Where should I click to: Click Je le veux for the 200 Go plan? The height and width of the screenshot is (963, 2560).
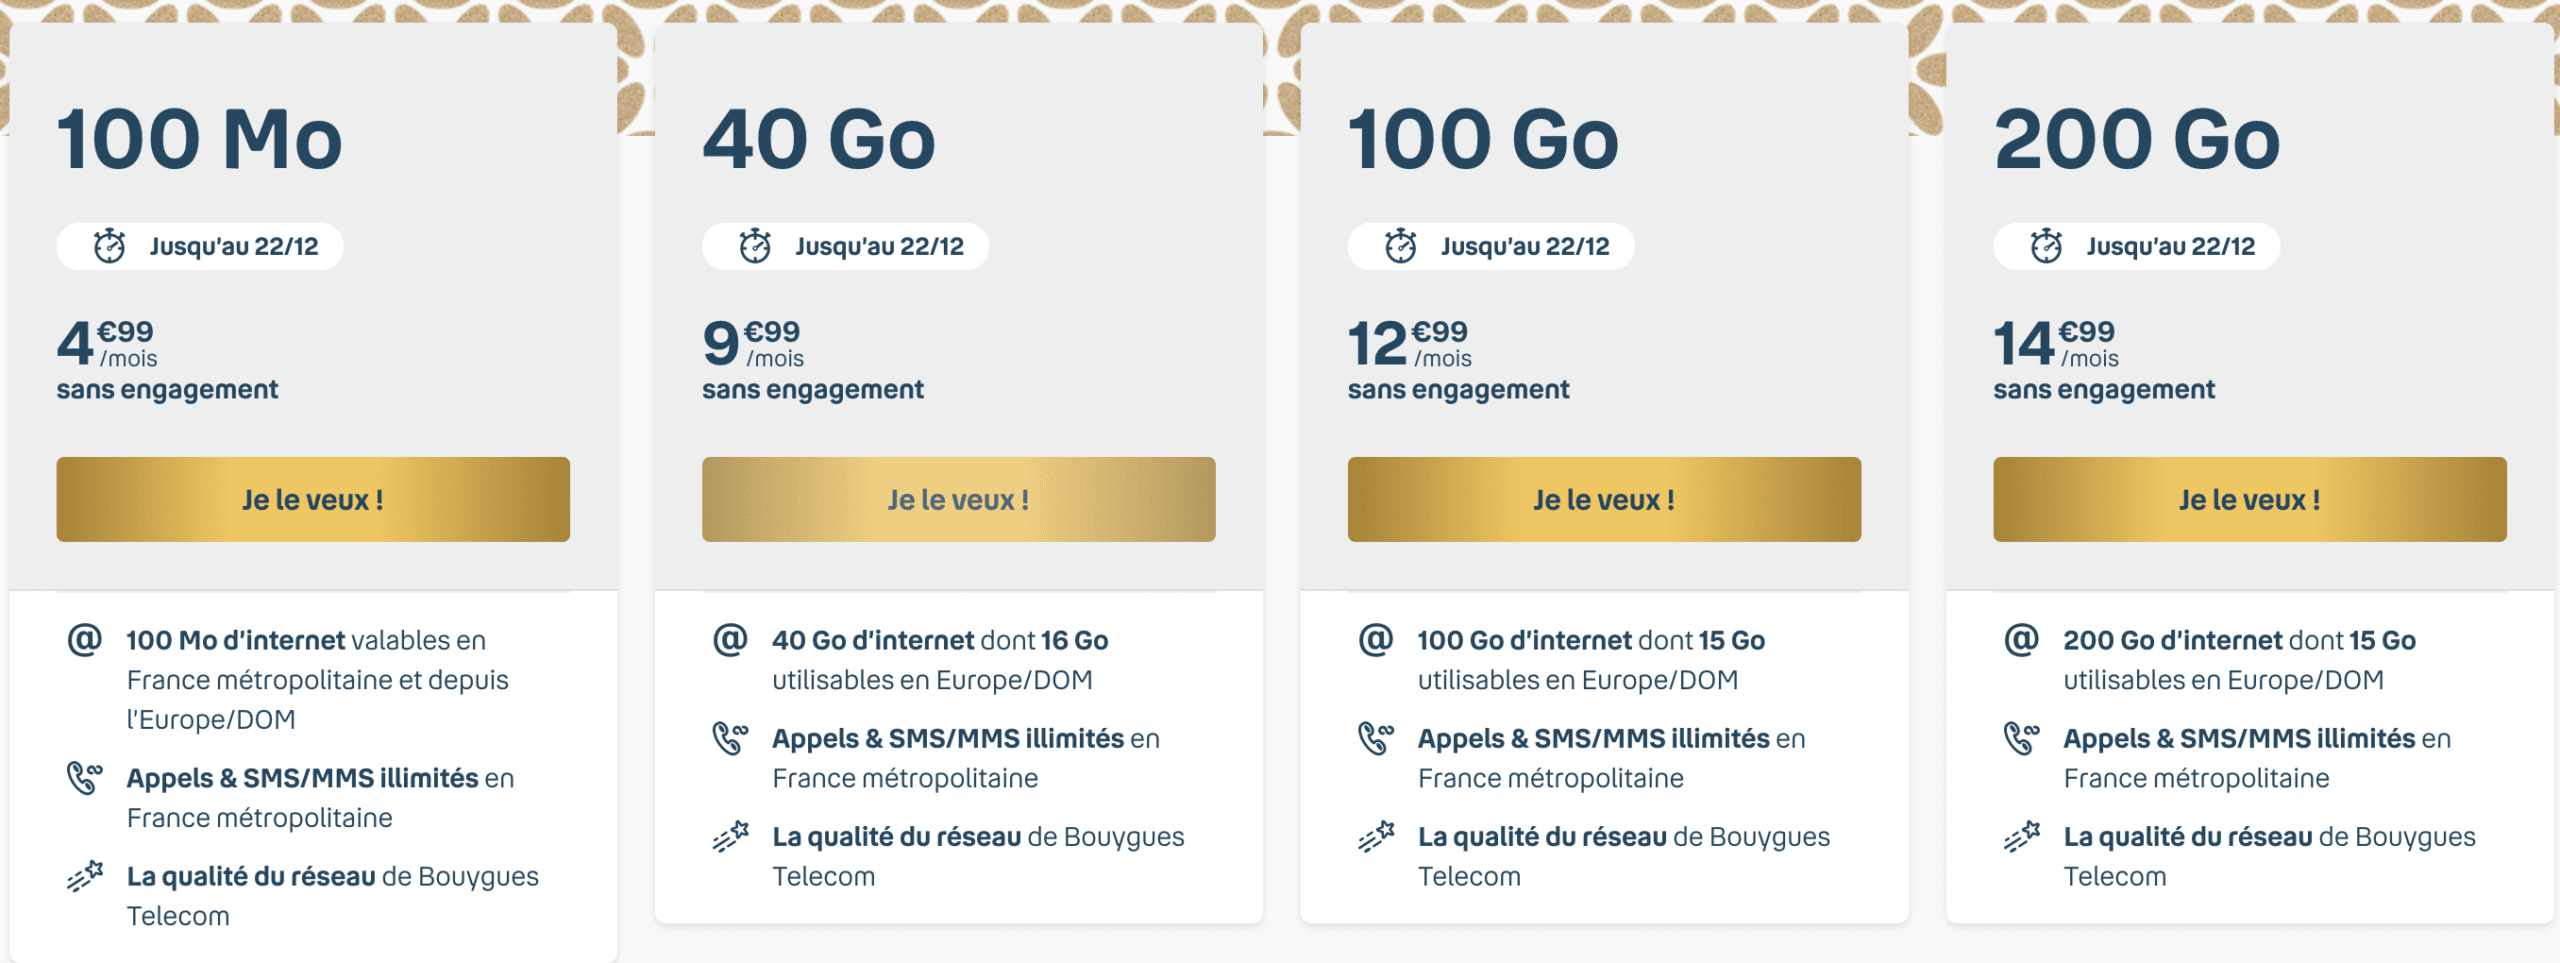[x=2247, y=499]
